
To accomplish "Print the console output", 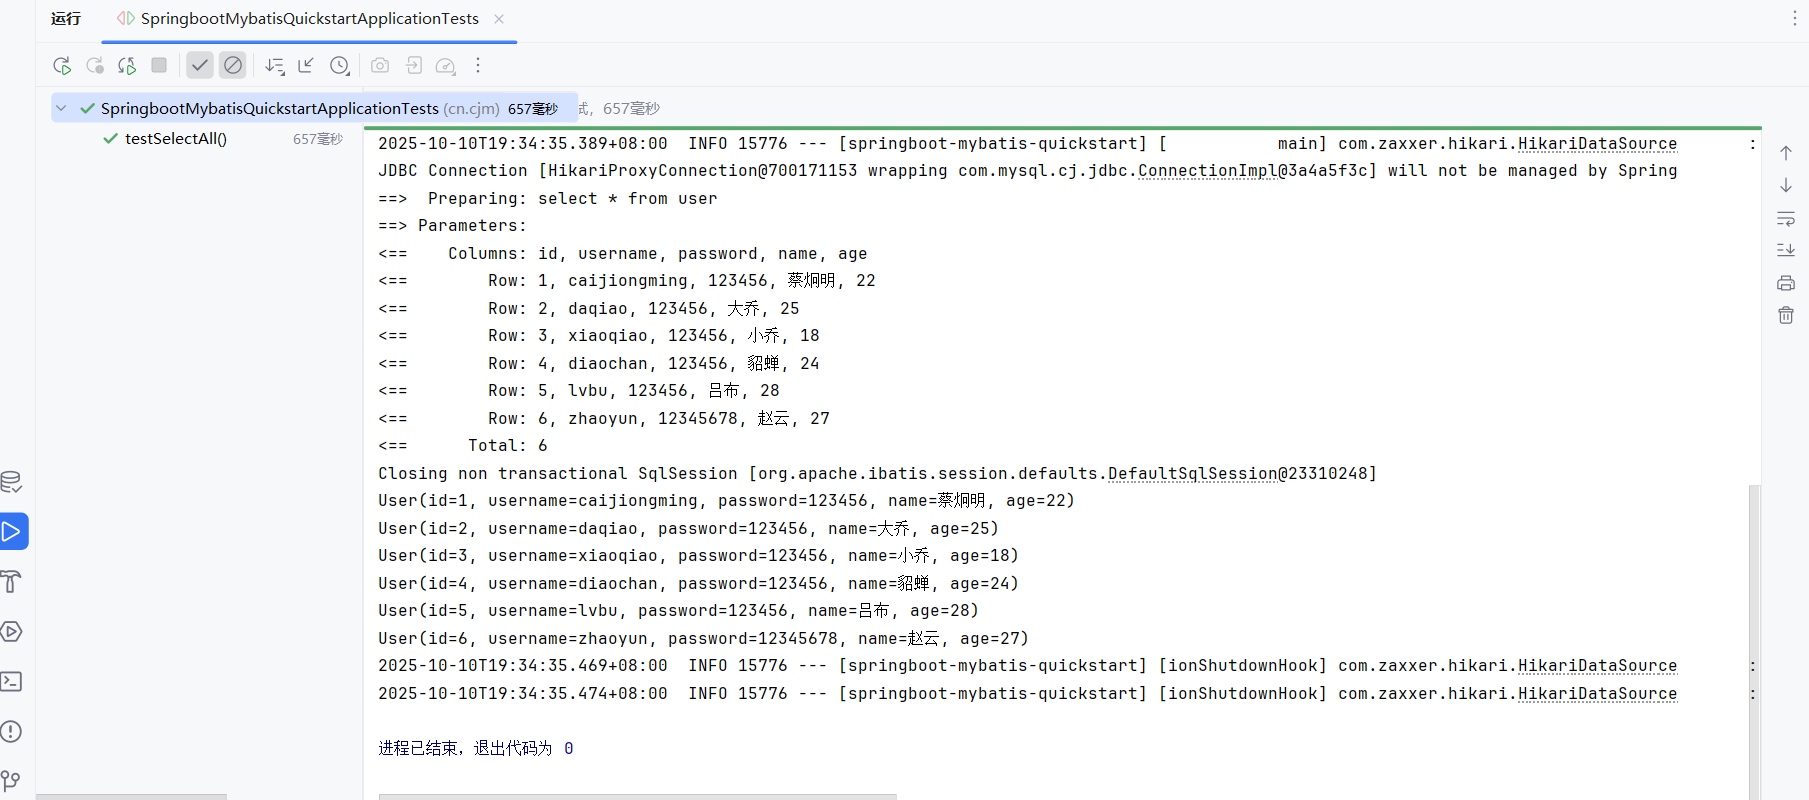I will coord(1786,283).
